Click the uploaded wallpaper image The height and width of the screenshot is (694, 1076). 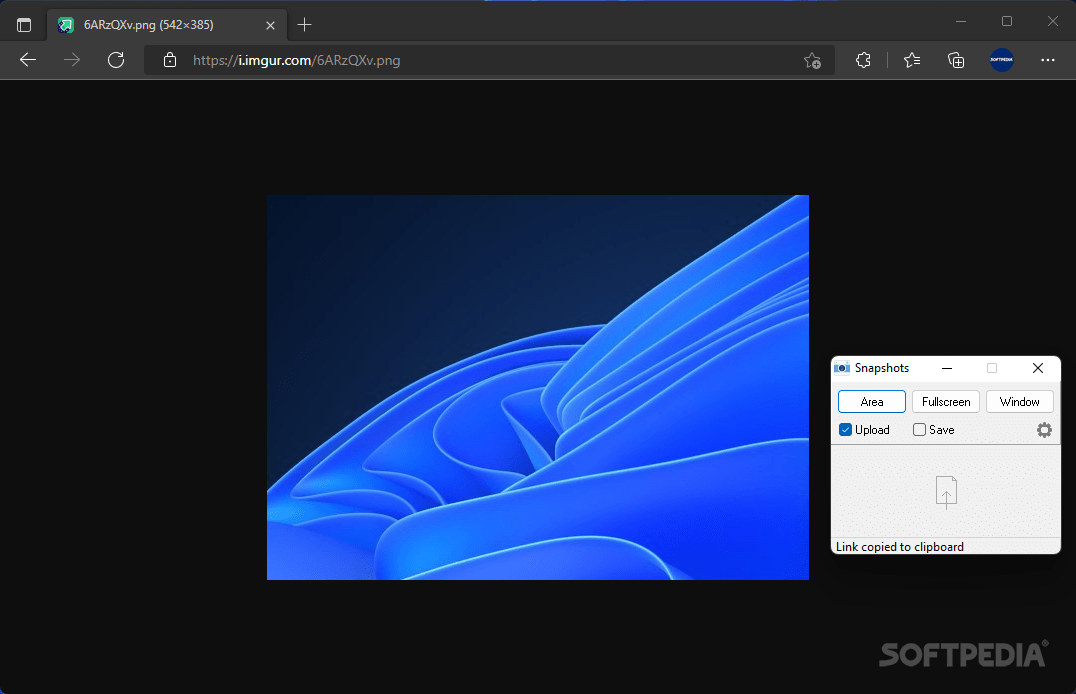[x=538, y=387]
